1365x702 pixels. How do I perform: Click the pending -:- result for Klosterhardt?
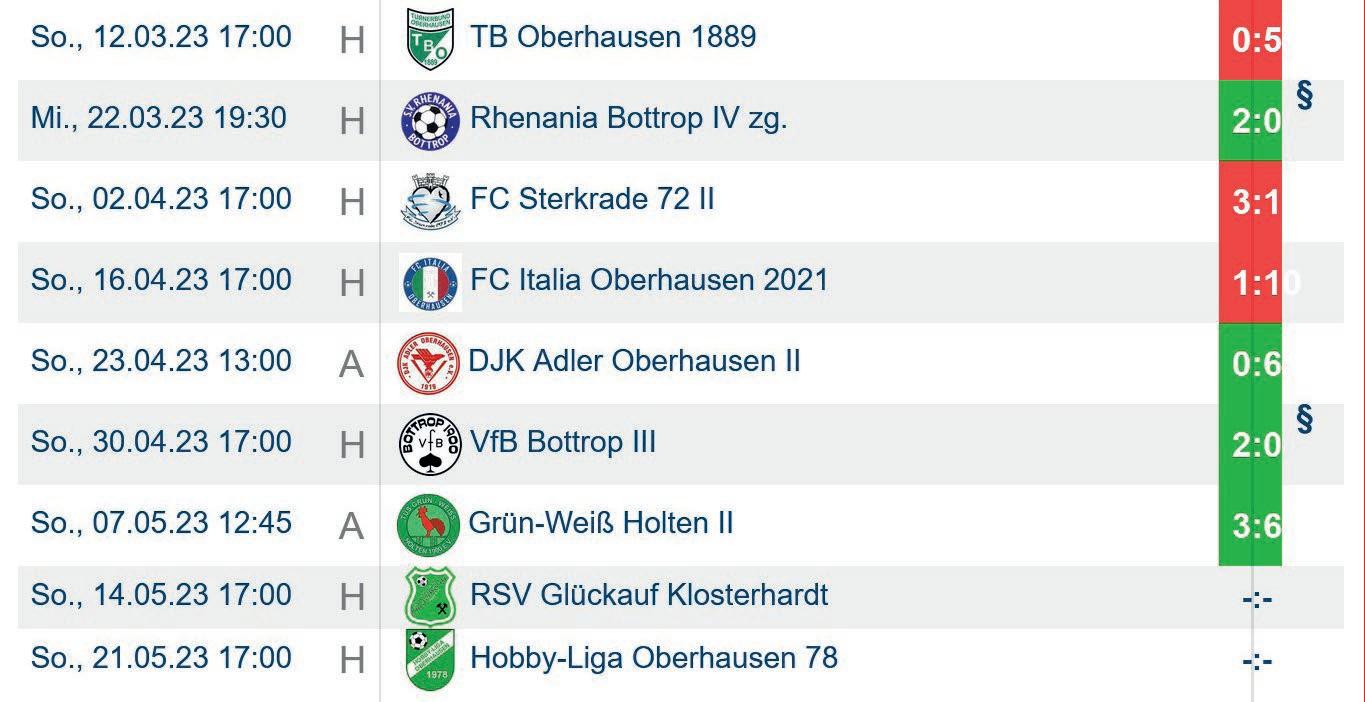(1256, 599)
